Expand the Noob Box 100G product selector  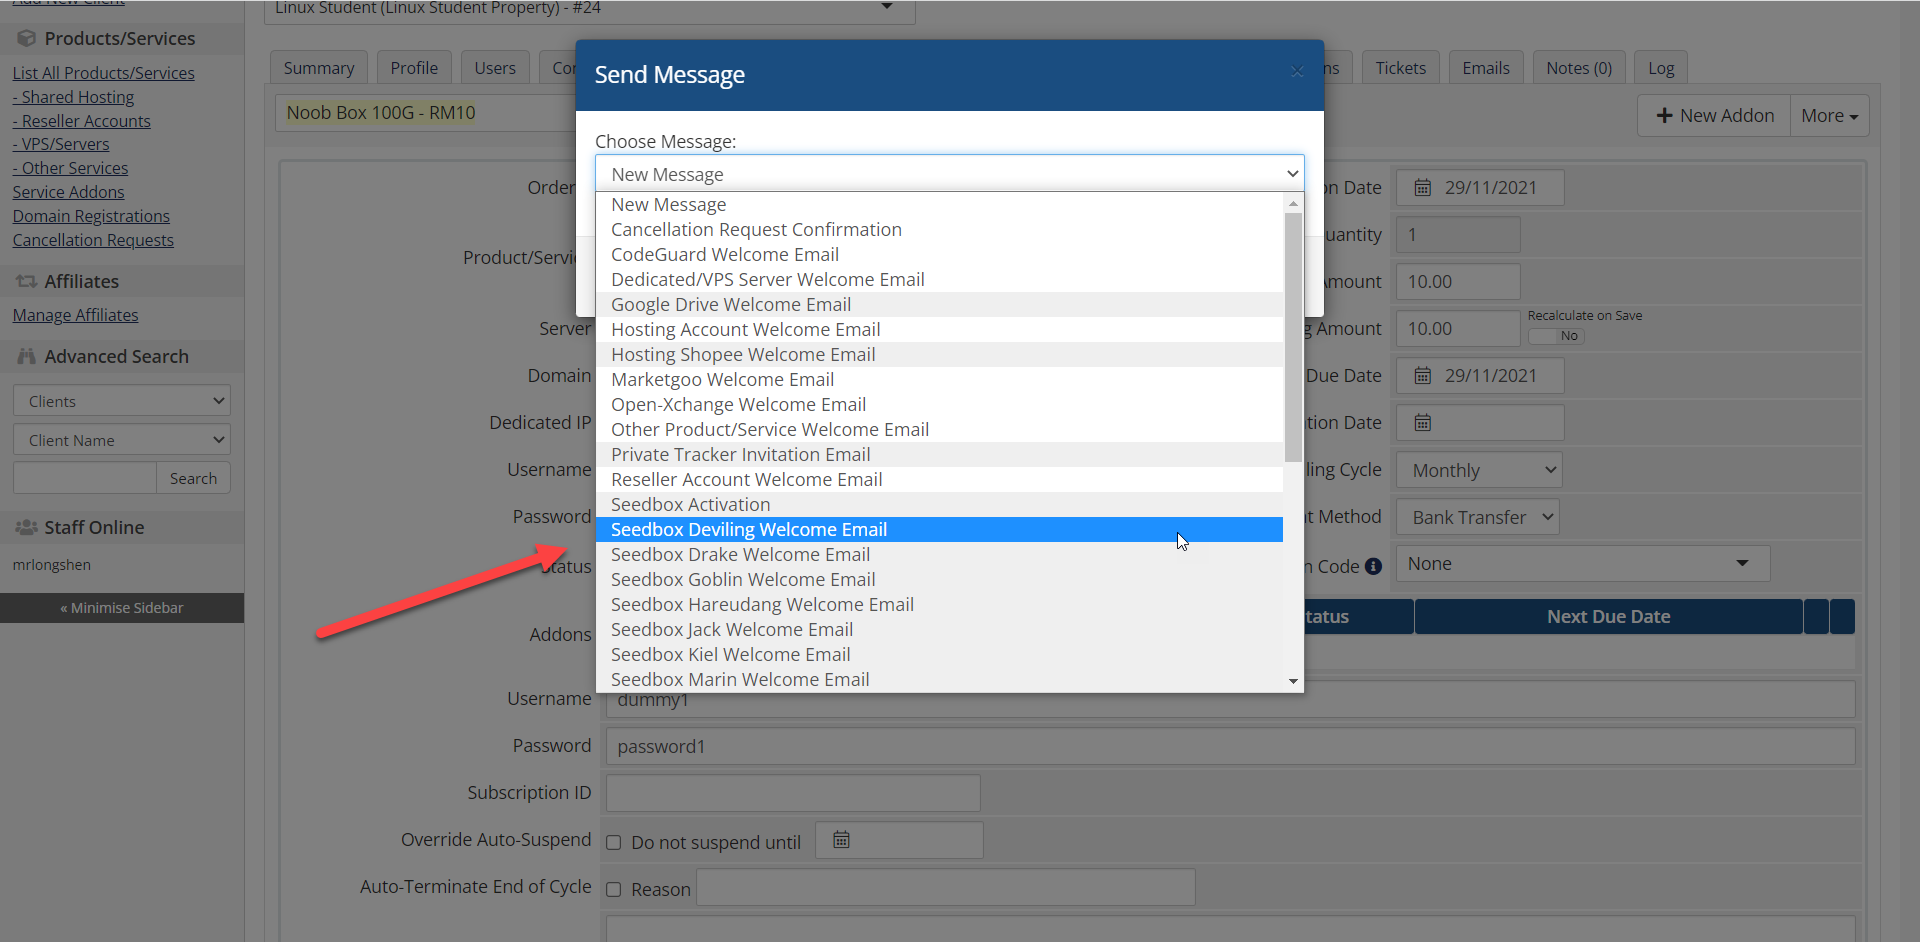point(427,113)
